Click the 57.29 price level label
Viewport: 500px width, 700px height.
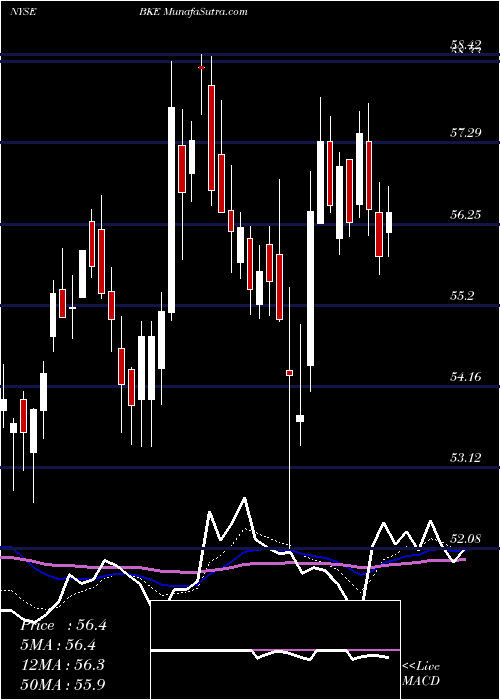[x=466, y=133]
